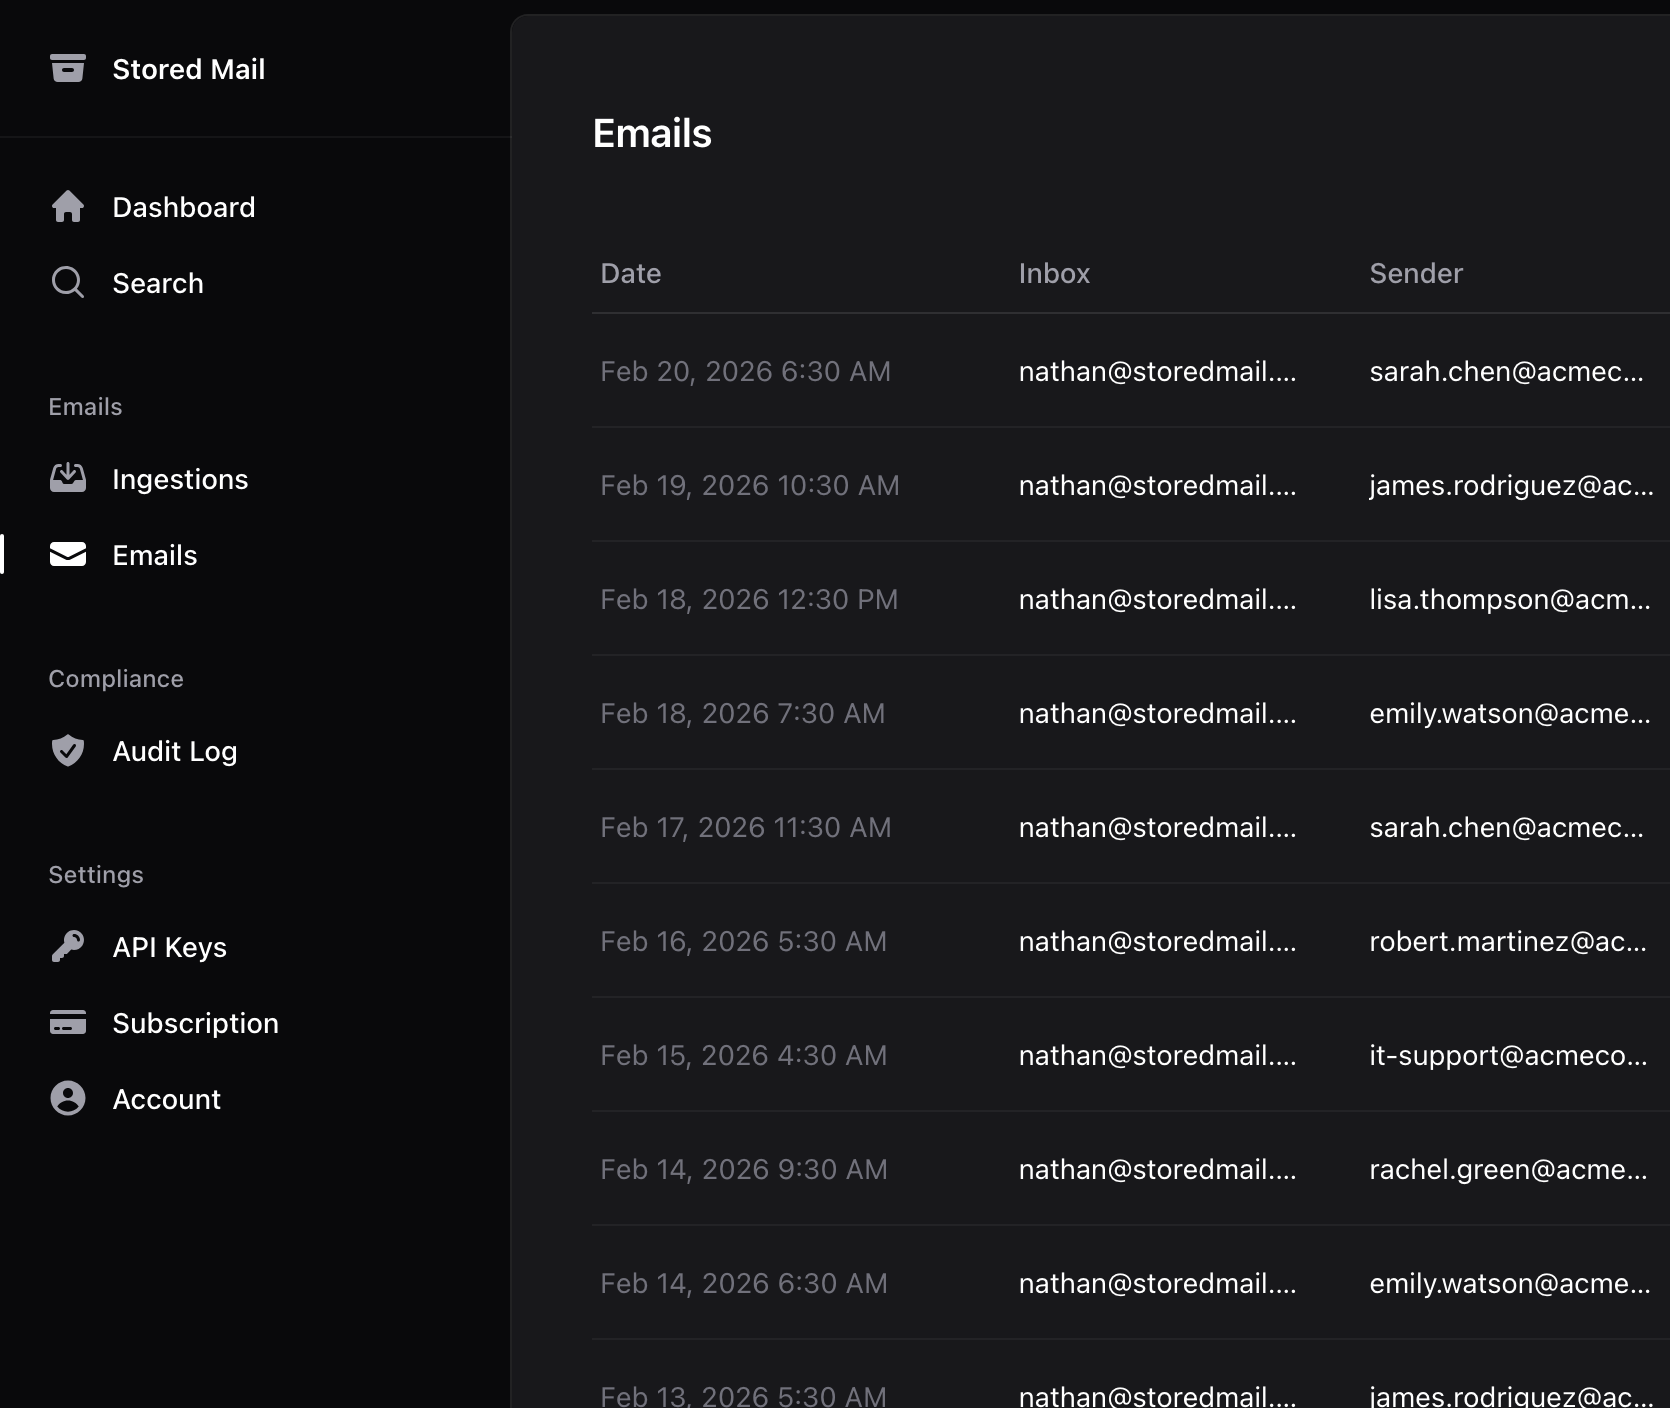Click the Dashboard home icon
Viewport: 1670px width, 1408px height.
pos(67,207)
